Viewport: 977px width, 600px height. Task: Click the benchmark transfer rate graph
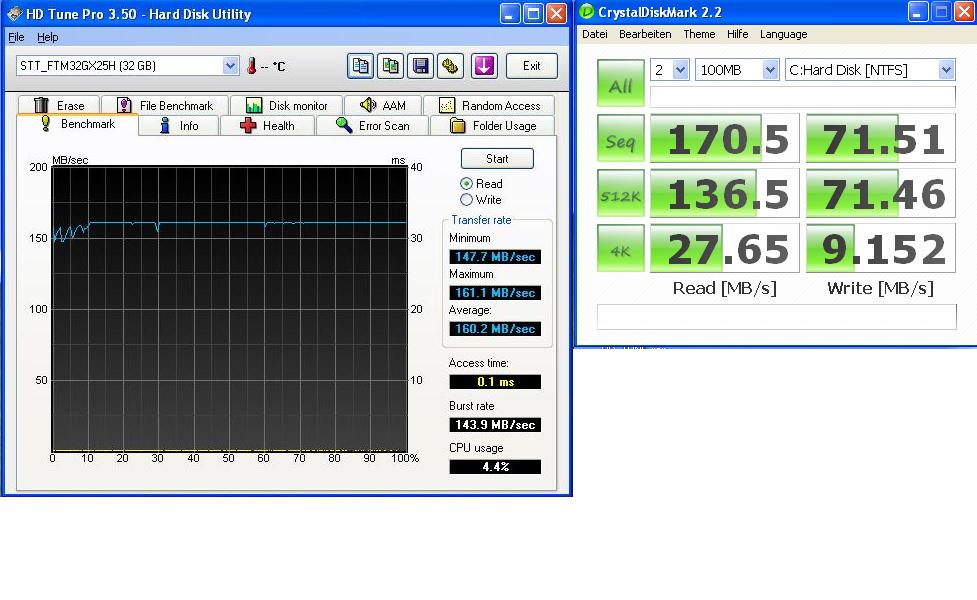(229, 309)
